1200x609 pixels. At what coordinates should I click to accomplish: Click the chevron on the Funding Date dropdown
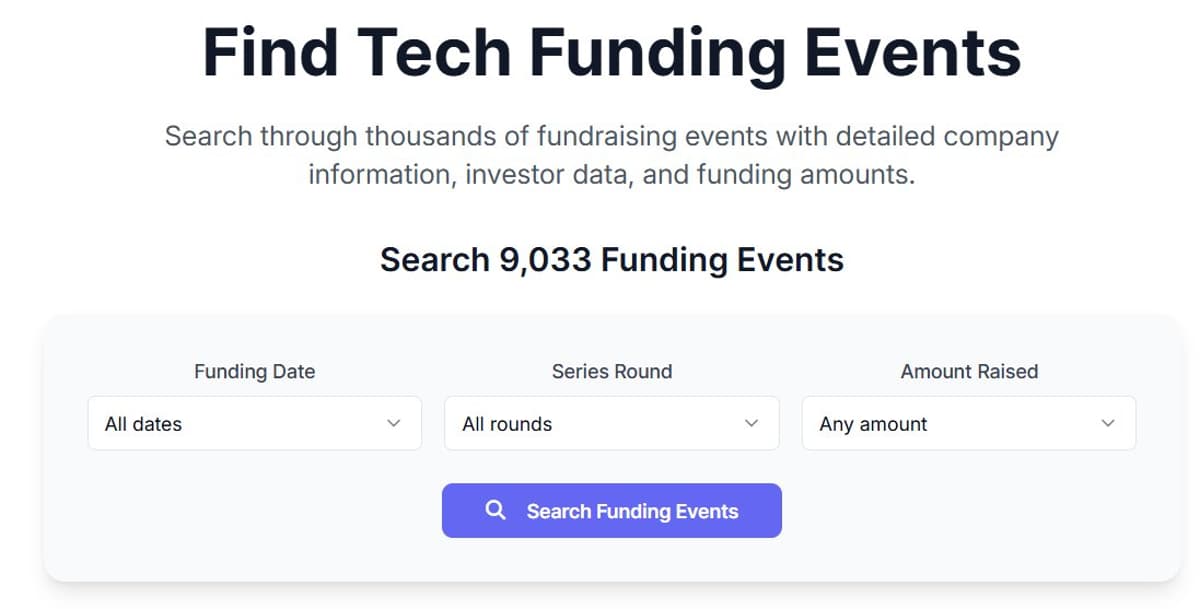pyautogui.click(x=392, y=423)
